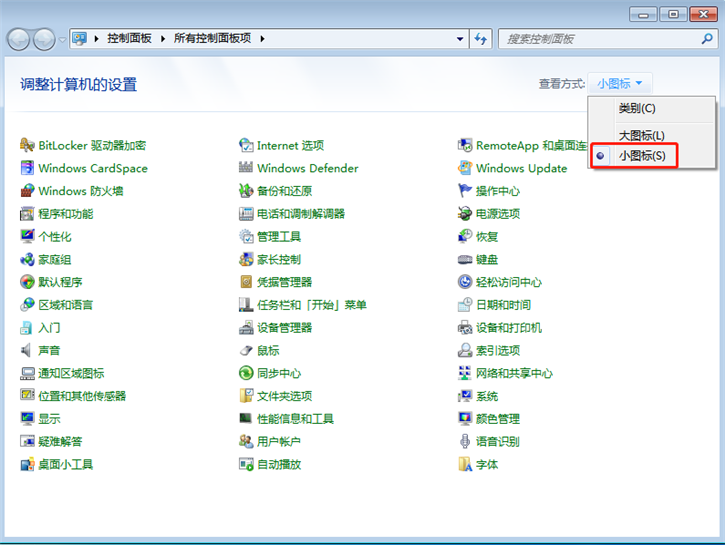Screen dimensions: 725x545
Task: Click the 设备管理器 icon
Action: coord(247,328)
